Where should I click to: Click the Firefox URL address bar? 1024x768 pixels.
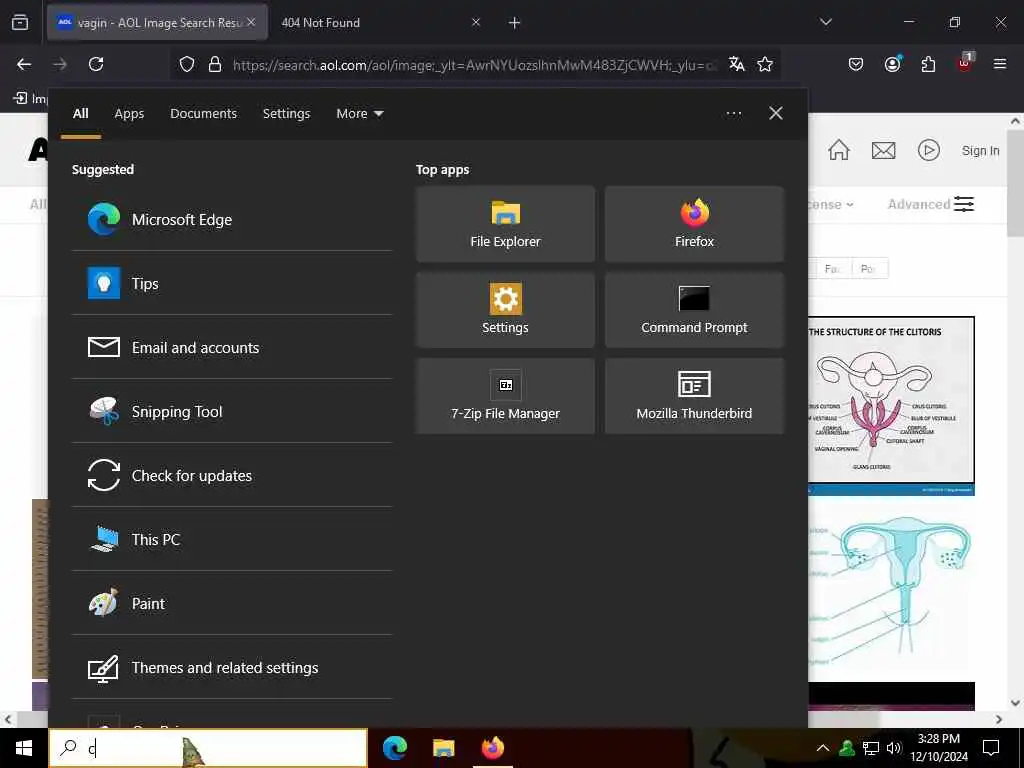point(473,65)
